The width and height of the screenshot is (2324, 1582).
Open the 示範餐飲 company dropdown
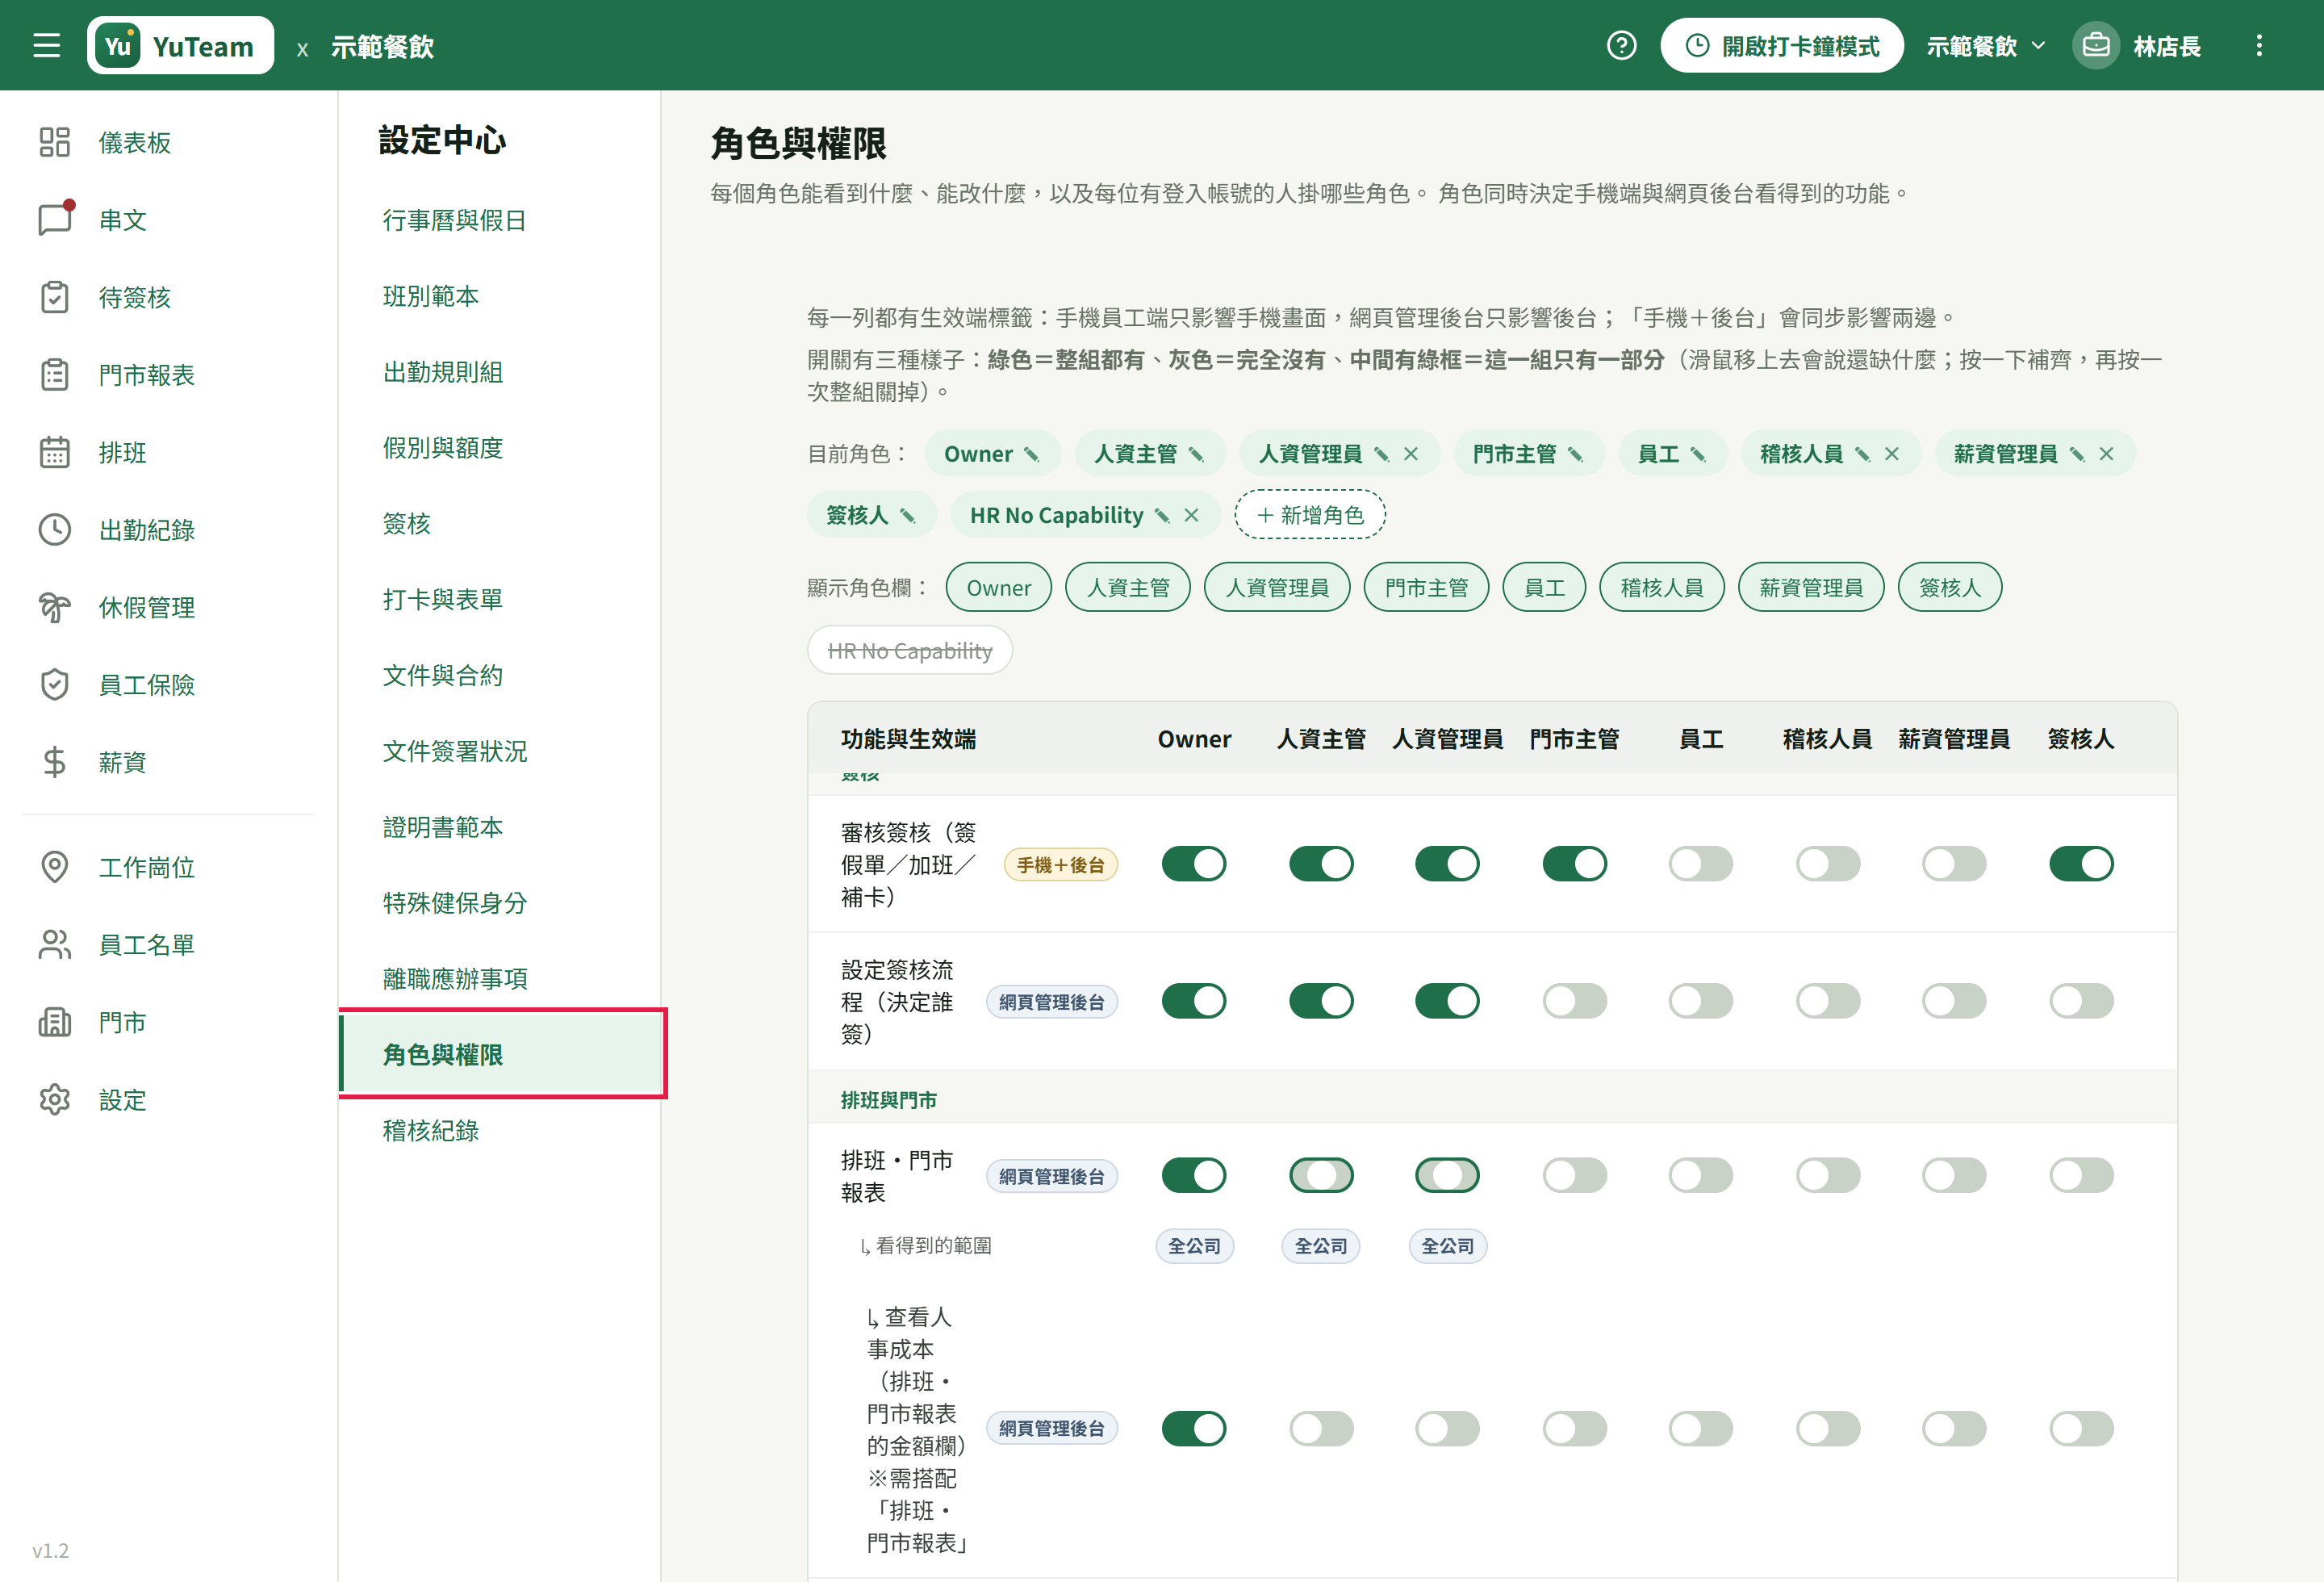[x=1985, y=46]
